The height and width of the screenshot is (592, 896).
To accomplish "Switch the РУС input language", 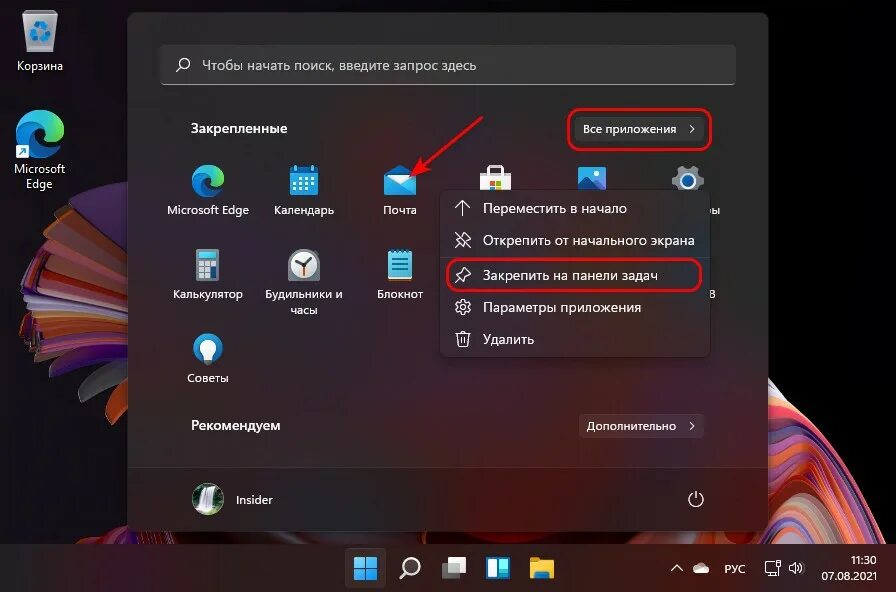I will click(x=734, y=569).
